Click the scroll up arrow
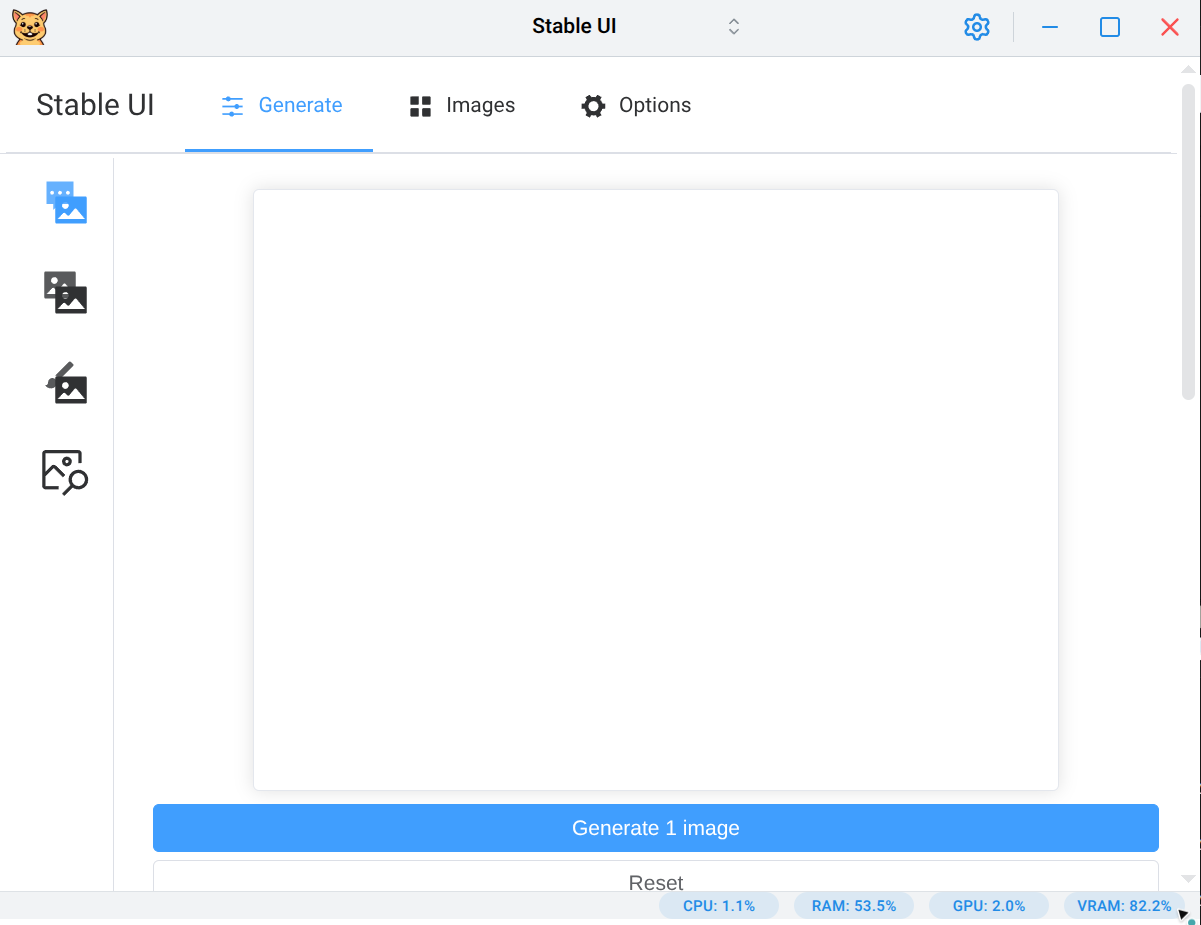The width and height of the screenshot is (1201, 925). (1188, 69)
